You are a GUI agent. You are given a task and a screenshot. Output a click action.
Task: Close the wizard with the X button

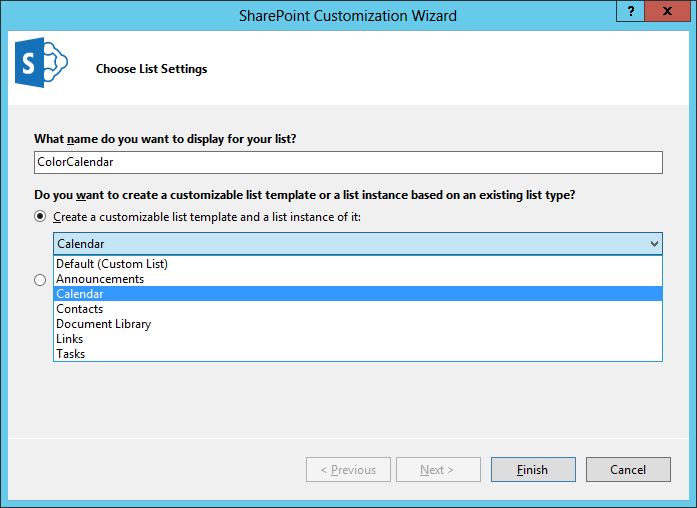(667, 11)
